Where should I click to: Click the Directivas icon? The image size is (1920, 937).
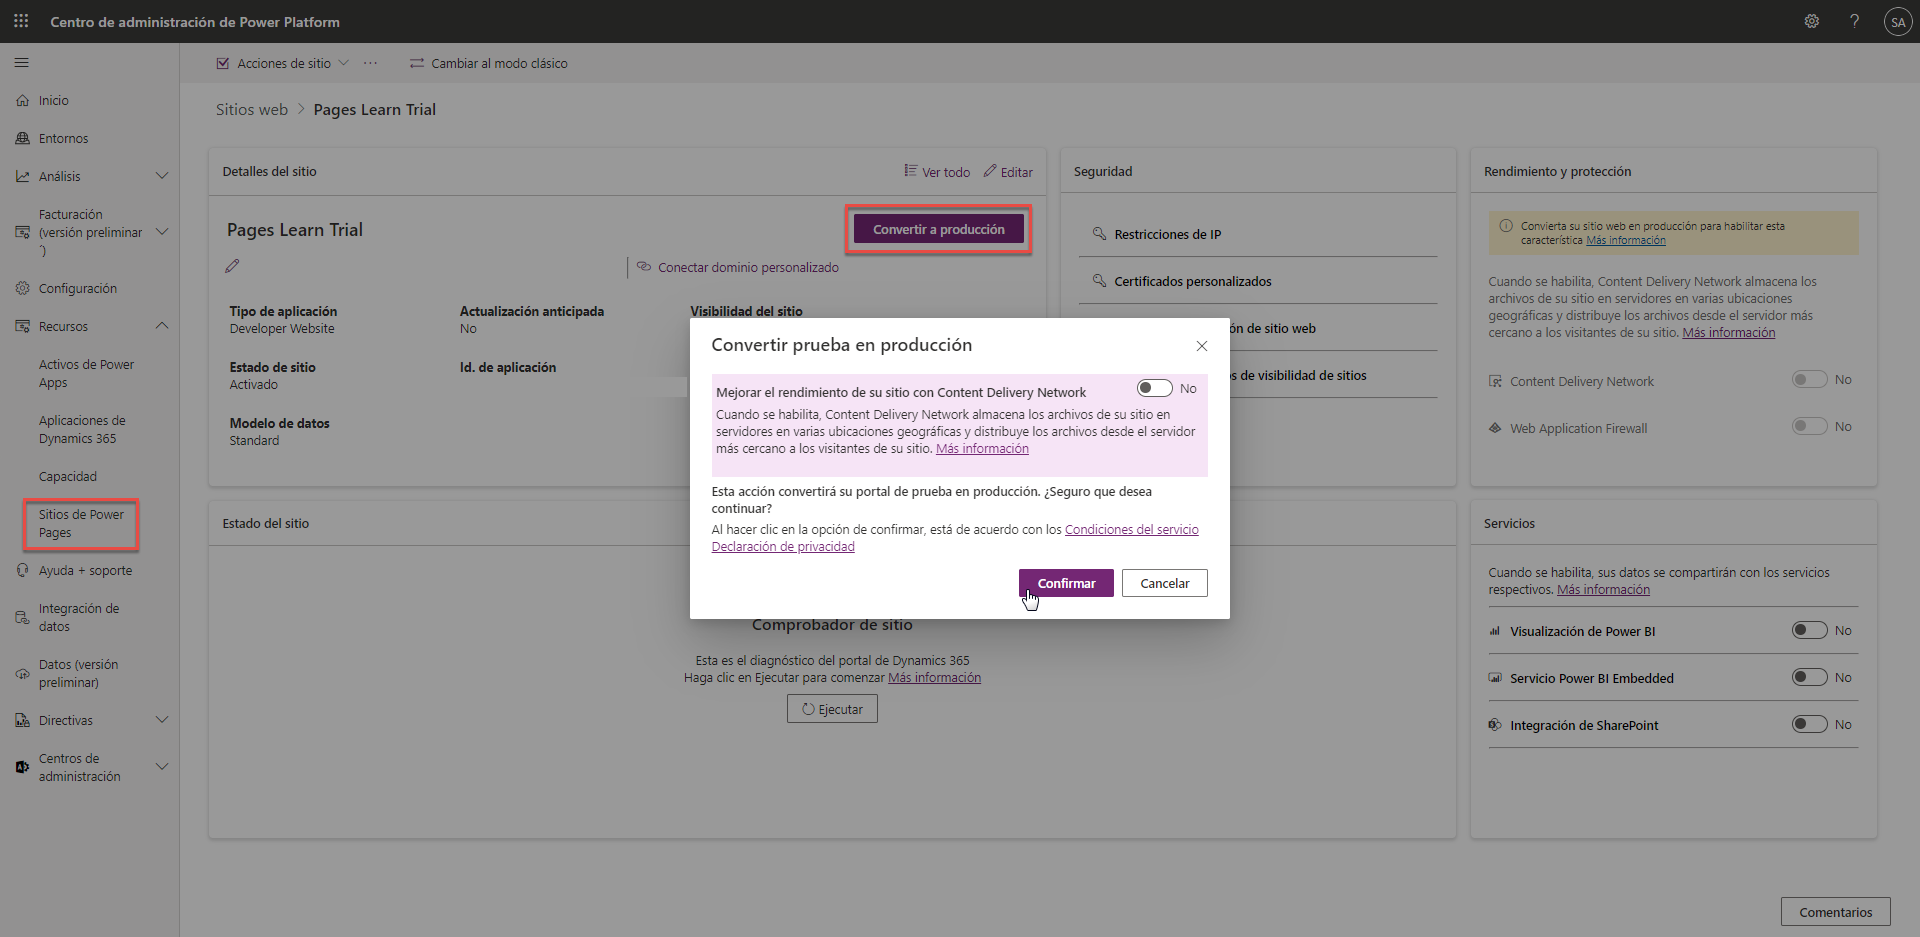[22, 721]
